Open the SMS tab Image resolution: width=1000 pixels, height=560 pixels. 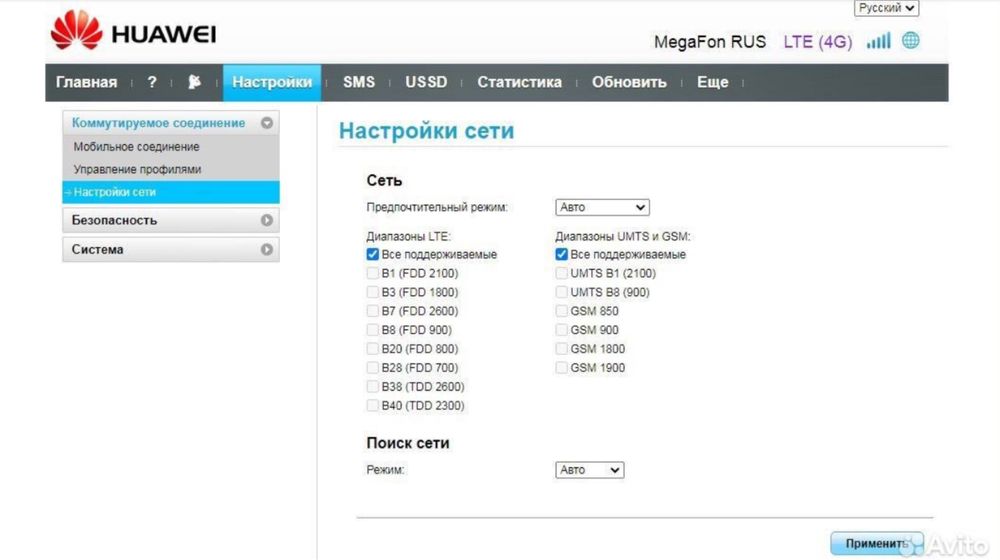click(x=359, y=82)
